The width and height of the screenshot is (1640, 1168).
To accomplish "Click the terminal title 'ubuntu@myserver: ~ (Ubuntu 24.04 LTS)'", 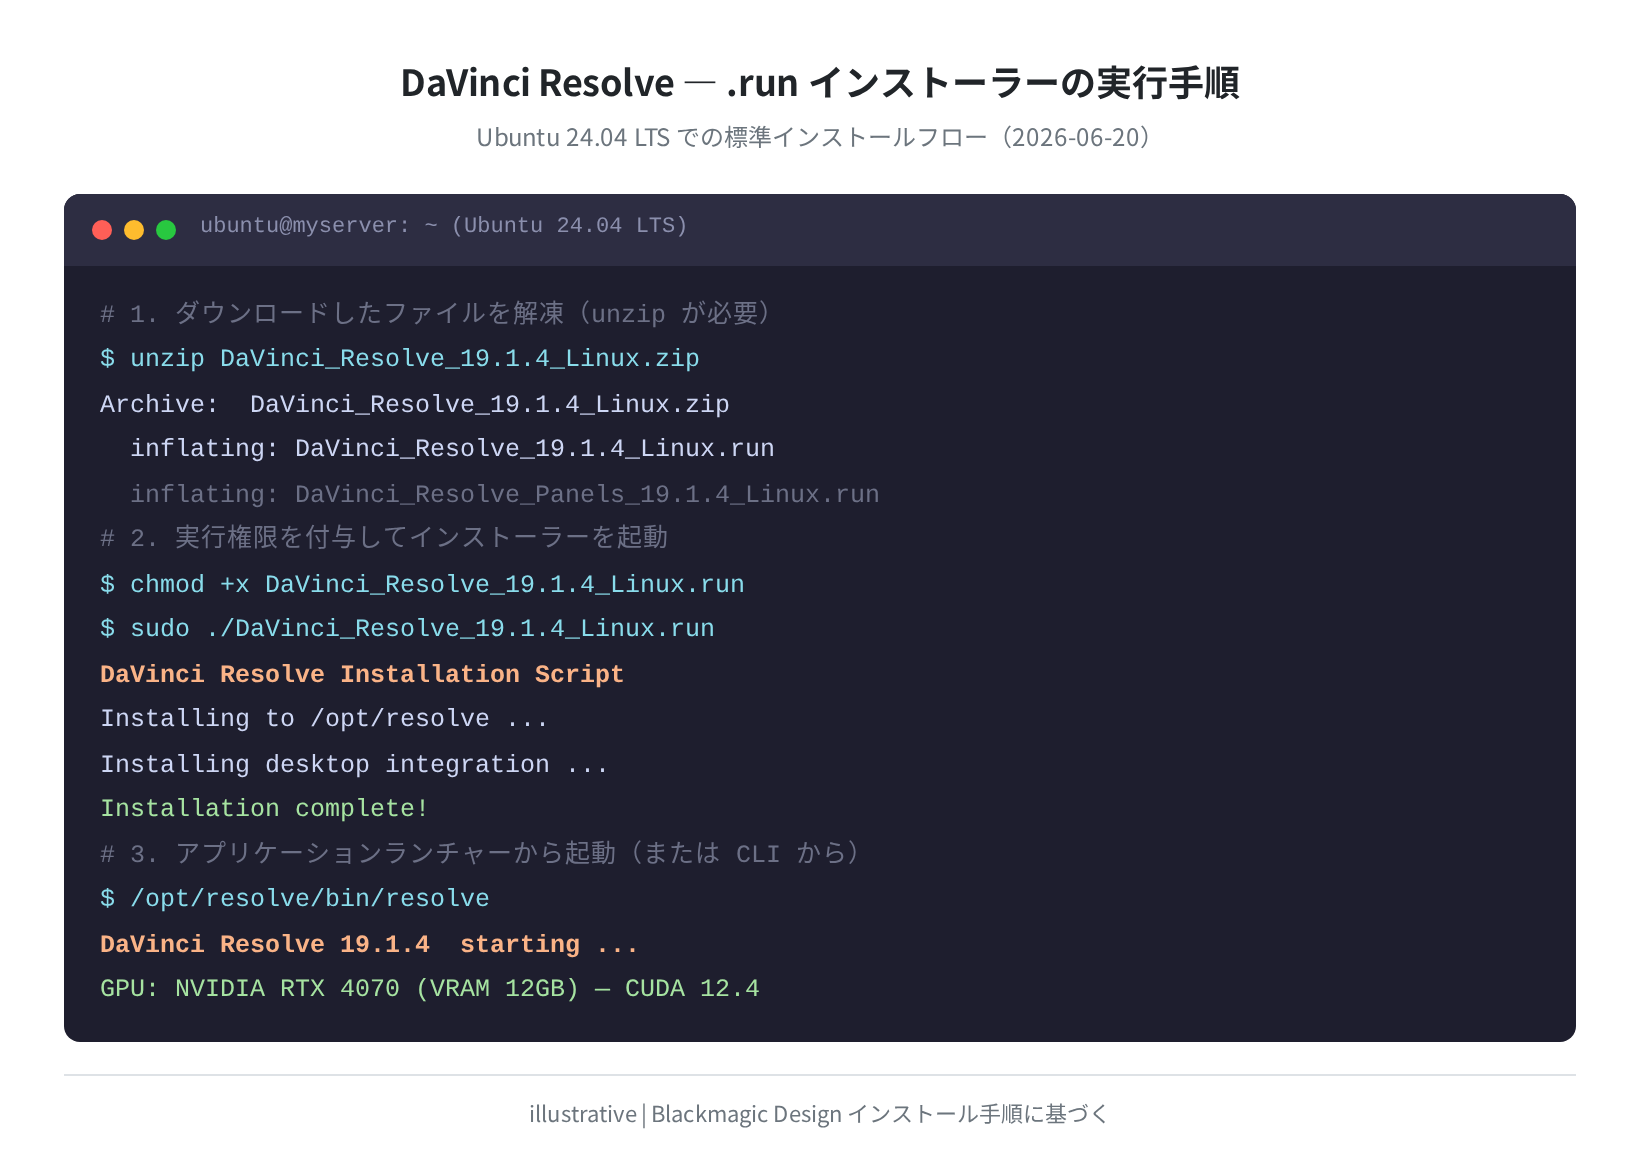I will 444,226.
